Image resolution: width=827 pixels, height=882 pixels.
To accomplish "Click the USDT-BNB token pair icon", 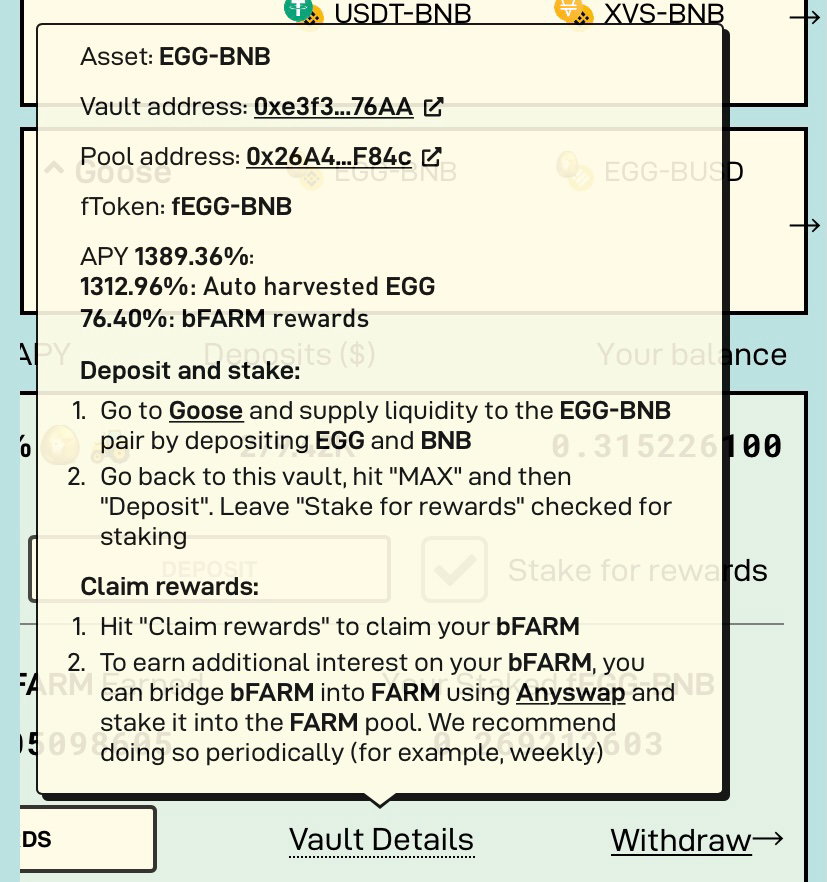I will 304,11.
